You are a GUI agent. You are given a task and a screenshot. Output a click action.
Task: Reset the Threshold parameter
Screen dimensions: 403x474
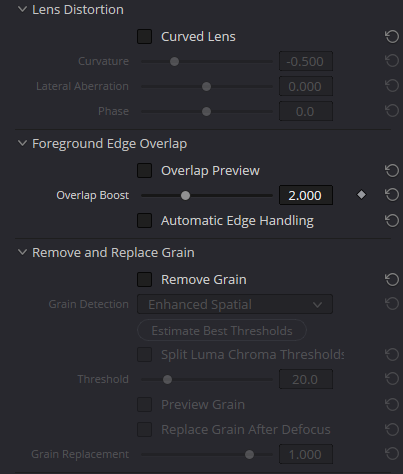(x=392, y=379)
